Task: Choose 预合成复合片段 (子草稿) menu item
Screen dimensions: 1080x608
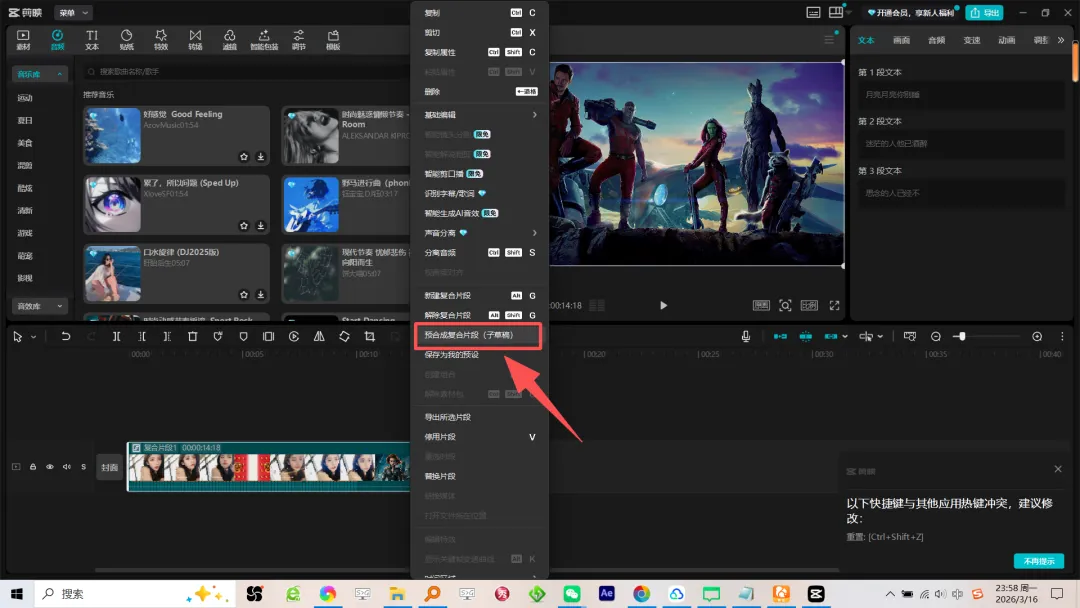Action: 478,335
